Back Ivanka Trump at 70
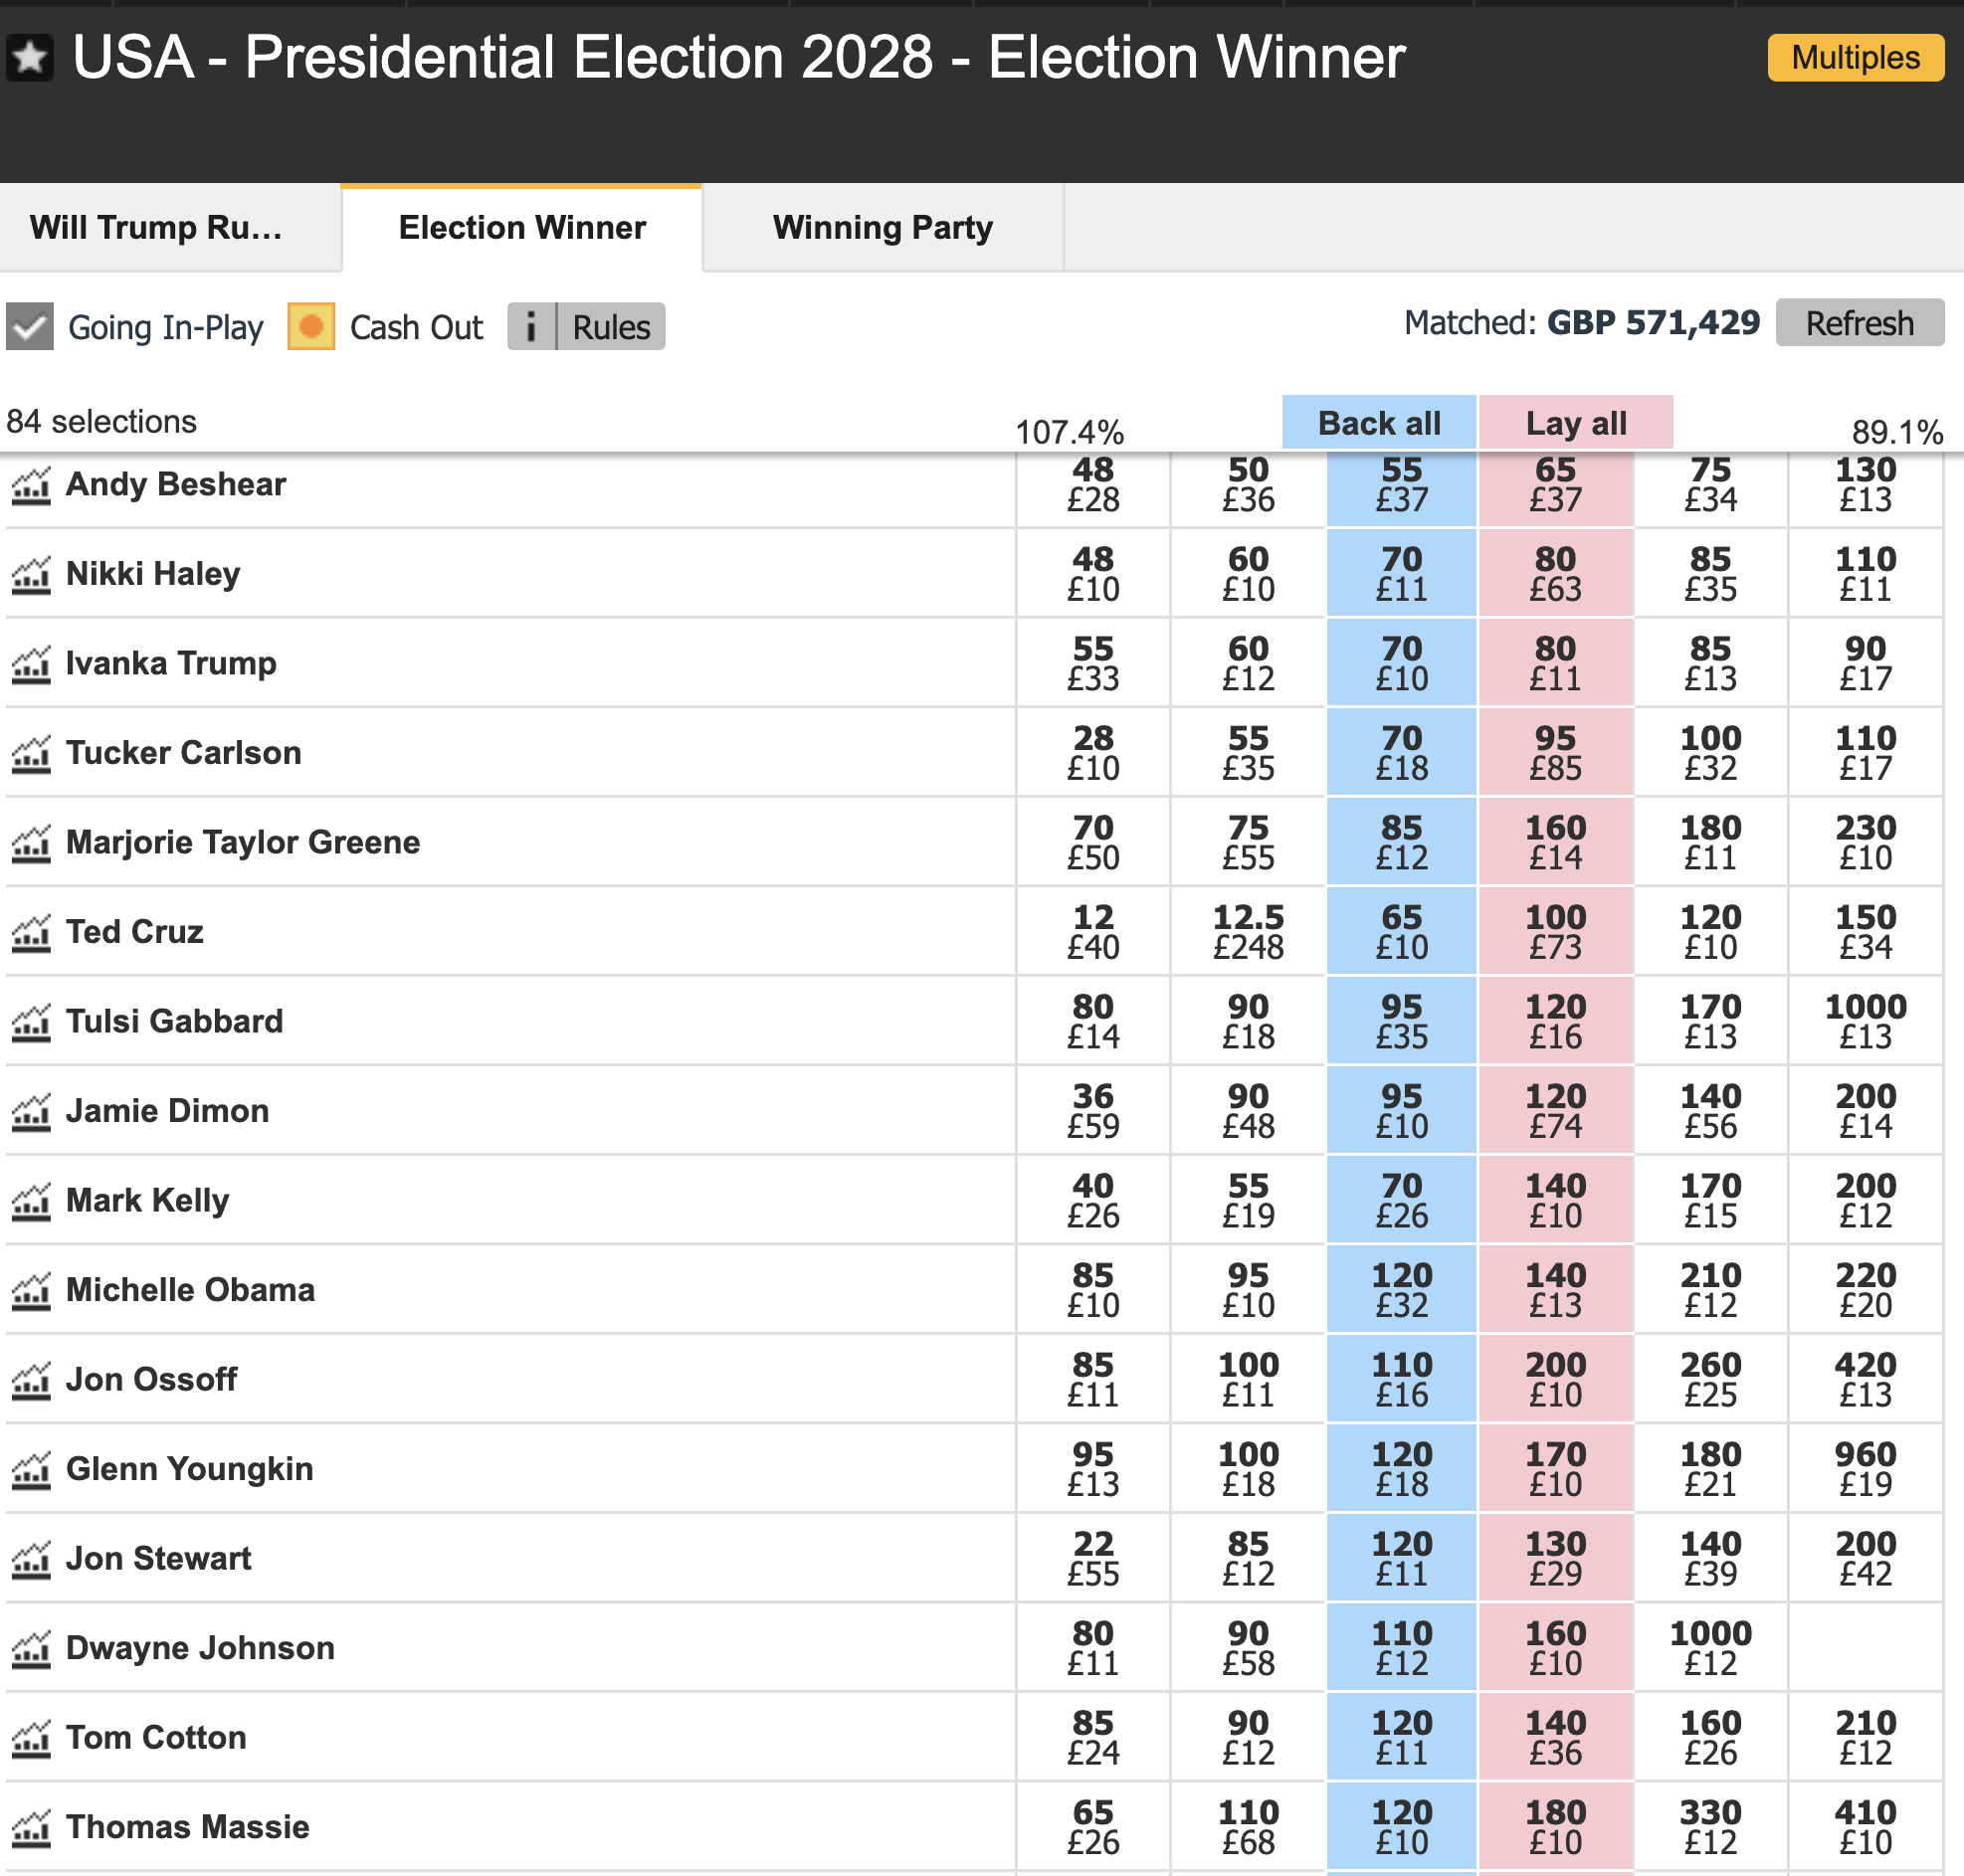The height and width of the screenshot is (1876, 1964). pyautogui.click(x=1401, y=663)
